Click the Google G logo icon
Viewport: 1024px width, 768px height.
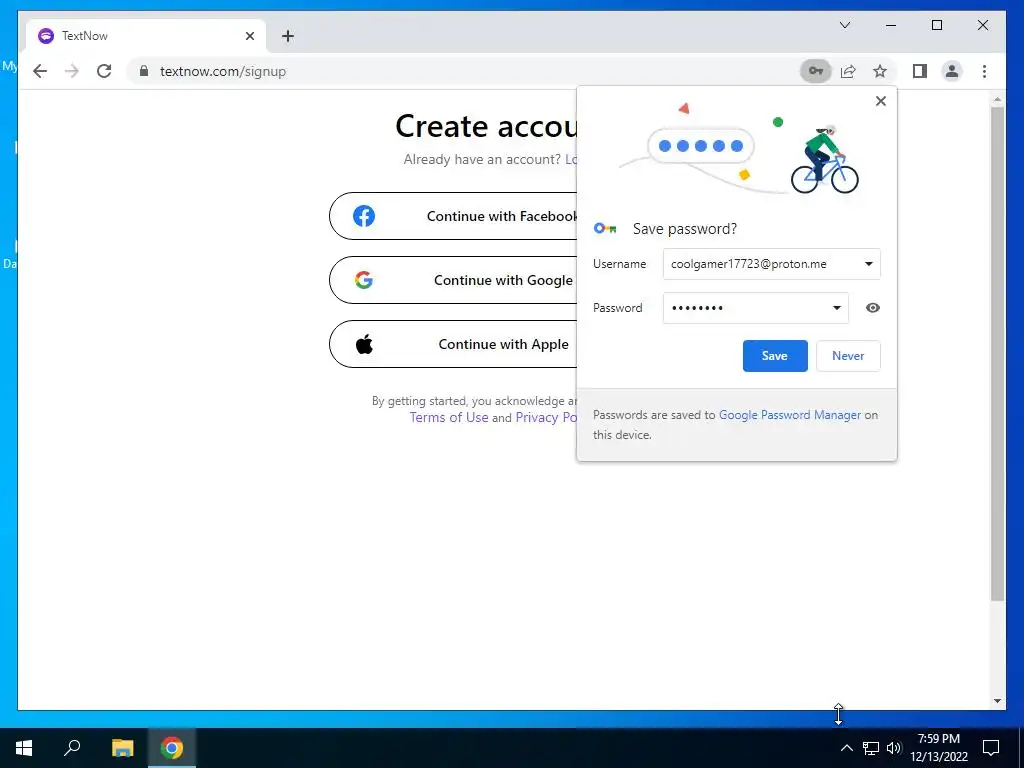364,280
